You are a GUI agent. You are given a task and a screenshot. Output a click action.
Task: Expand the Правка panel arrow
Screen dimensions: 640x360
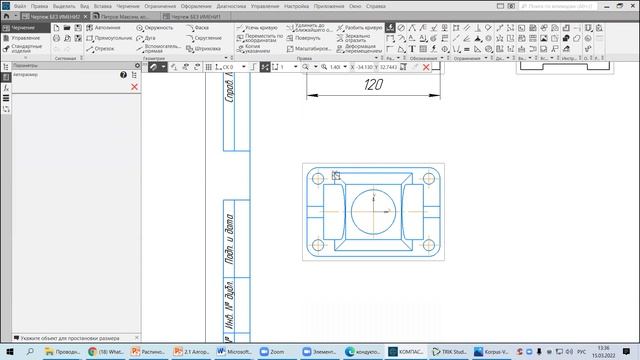(376, 58)
